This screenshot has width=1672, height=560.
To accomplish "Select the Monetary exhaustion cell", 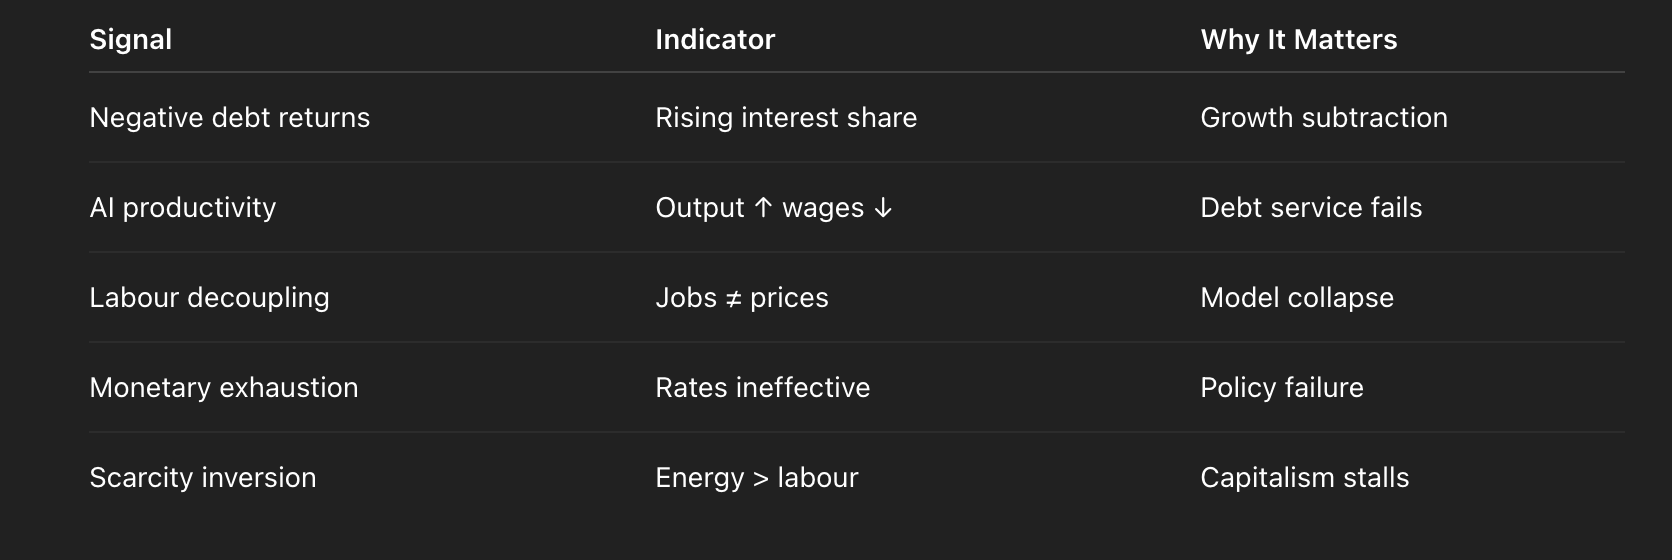I will tap(223, 388).
